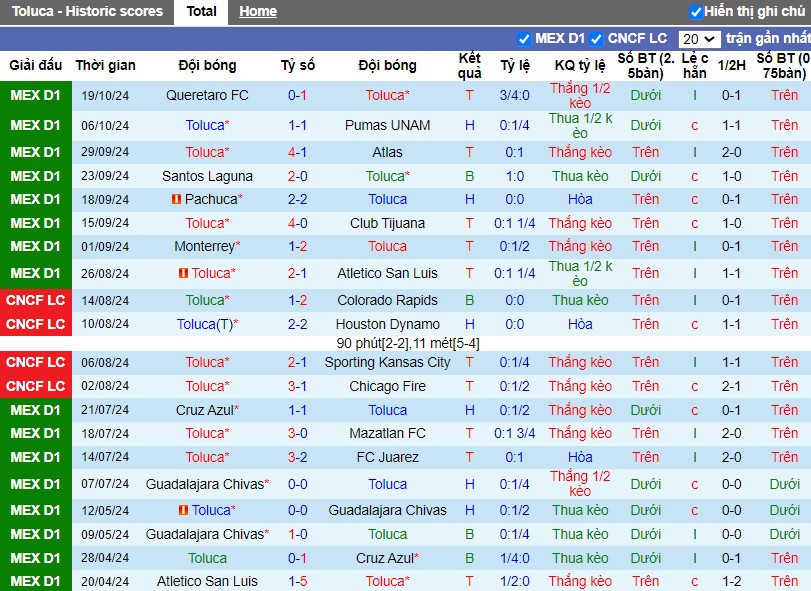Click the MEX D1 label on 19/10/24 row

(x=36, y=95)
